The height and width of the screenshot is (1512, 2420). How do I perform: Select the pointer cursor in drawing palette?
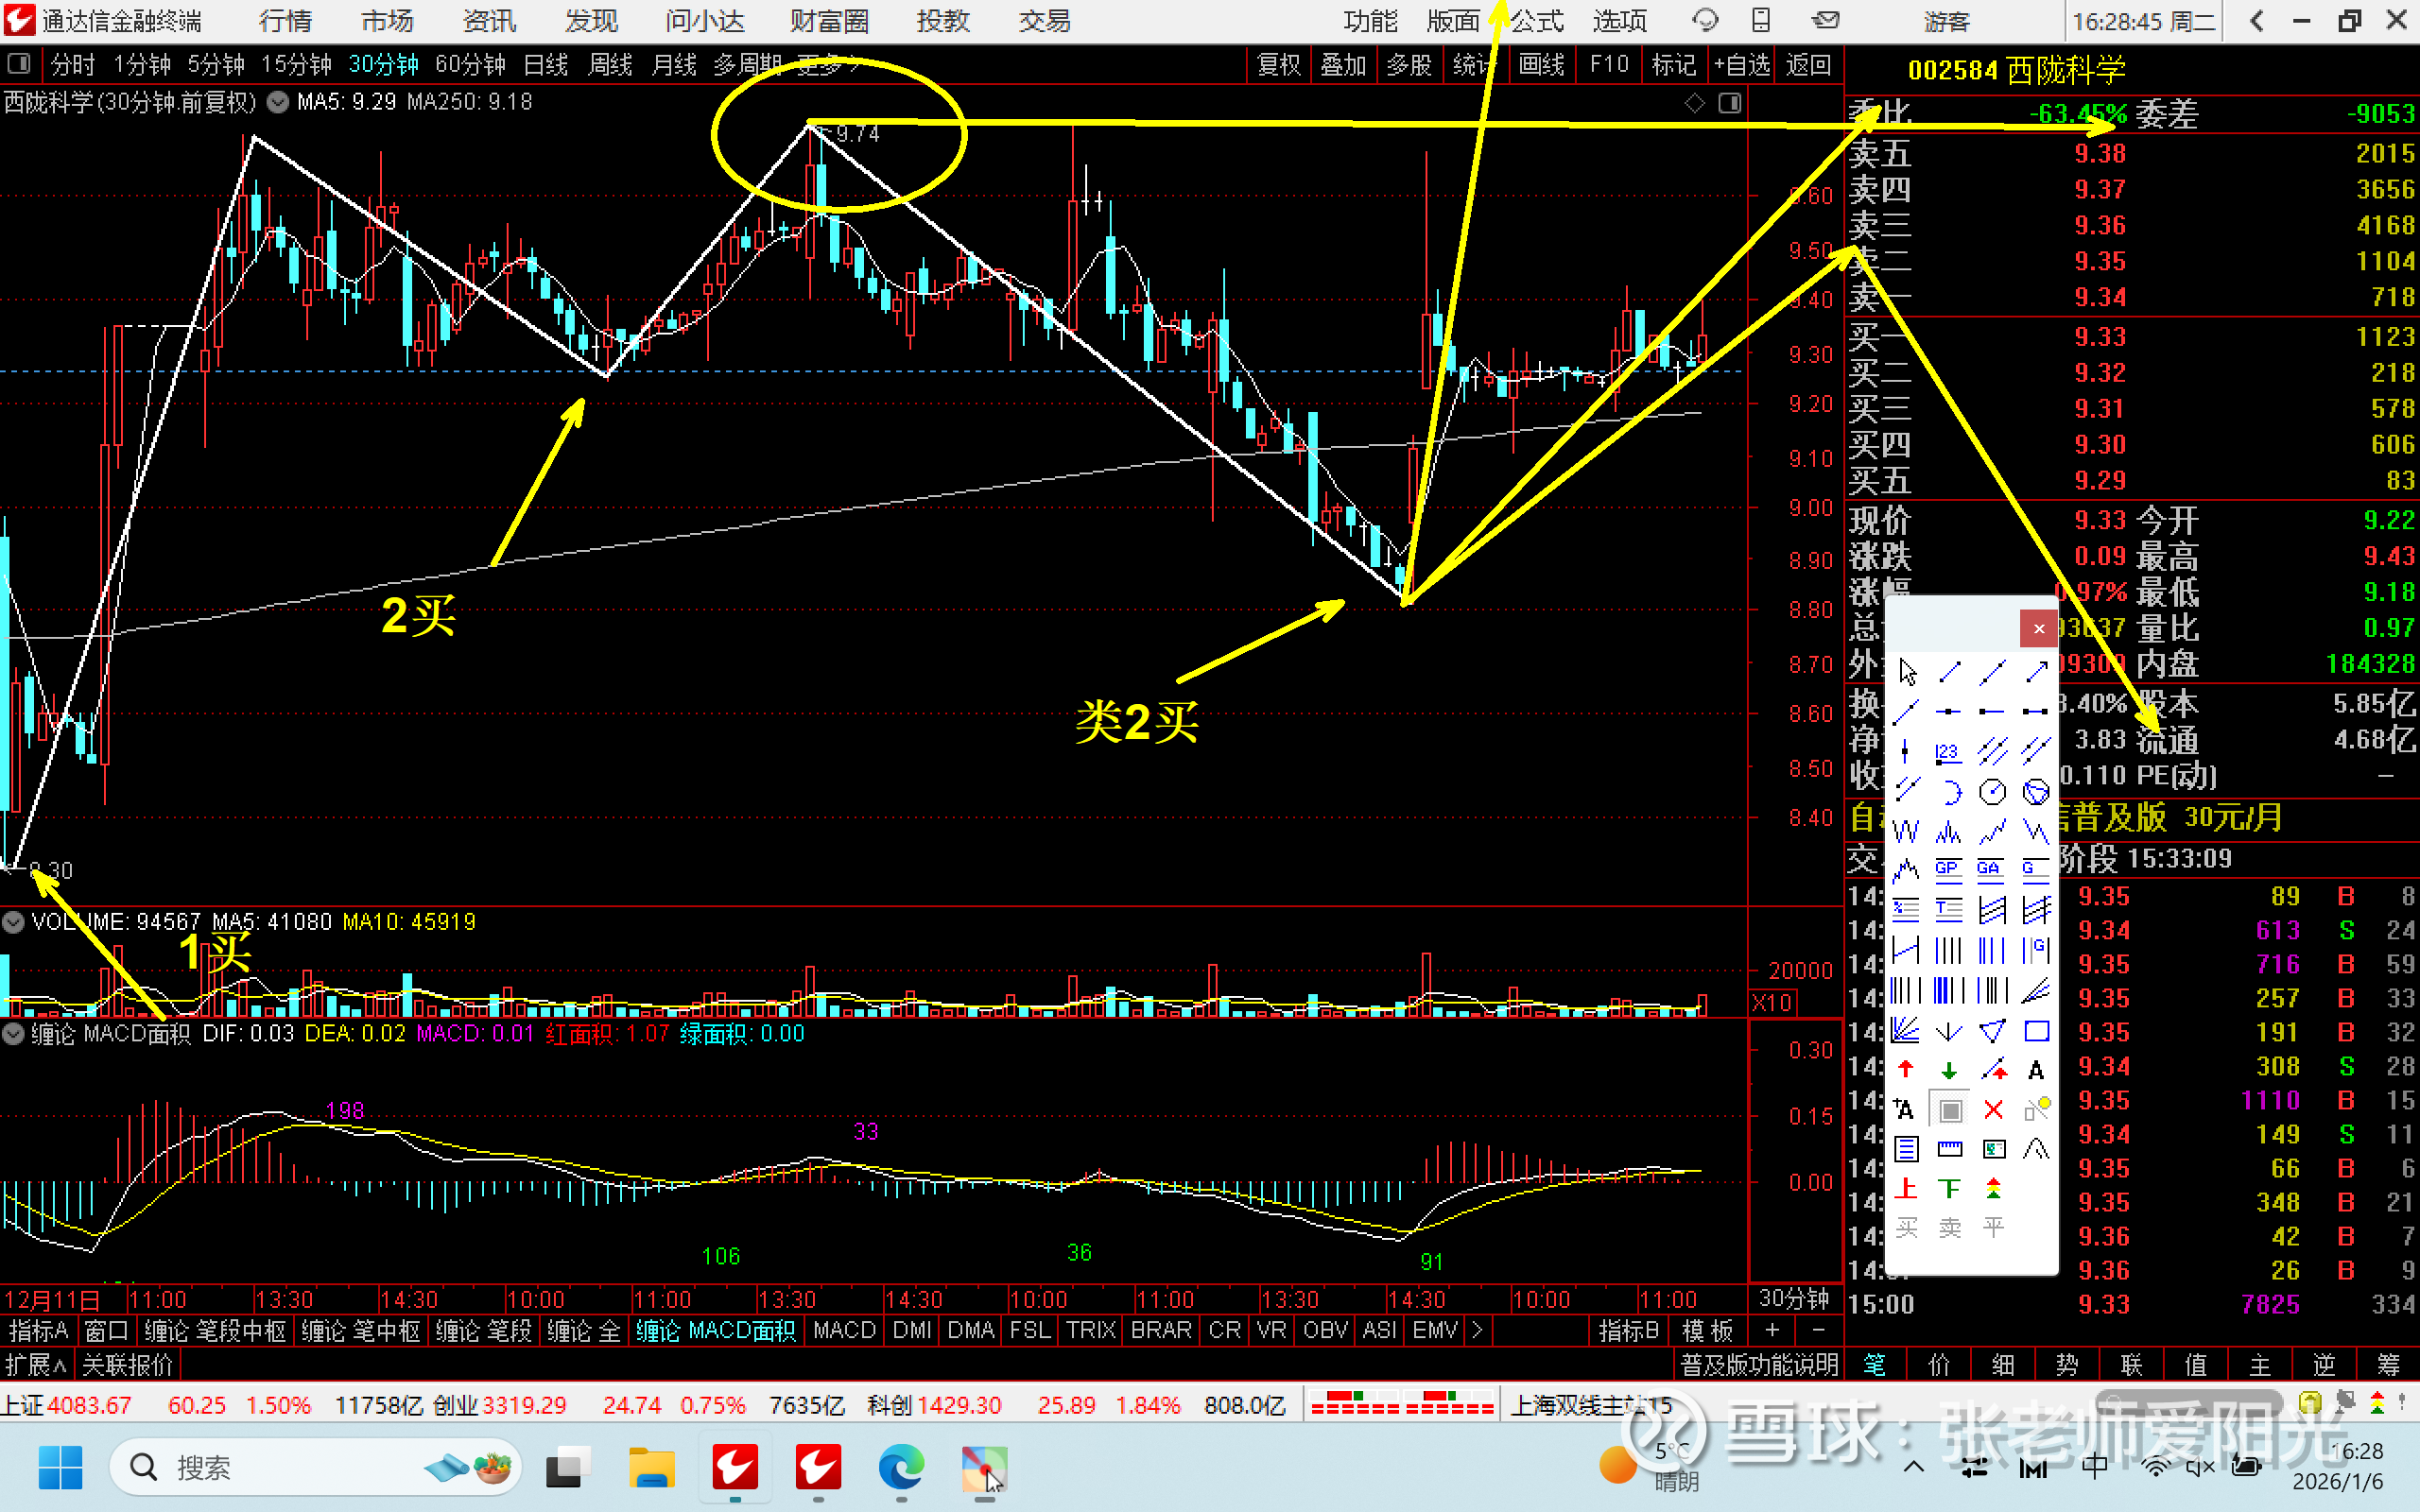pos(1906,672)
